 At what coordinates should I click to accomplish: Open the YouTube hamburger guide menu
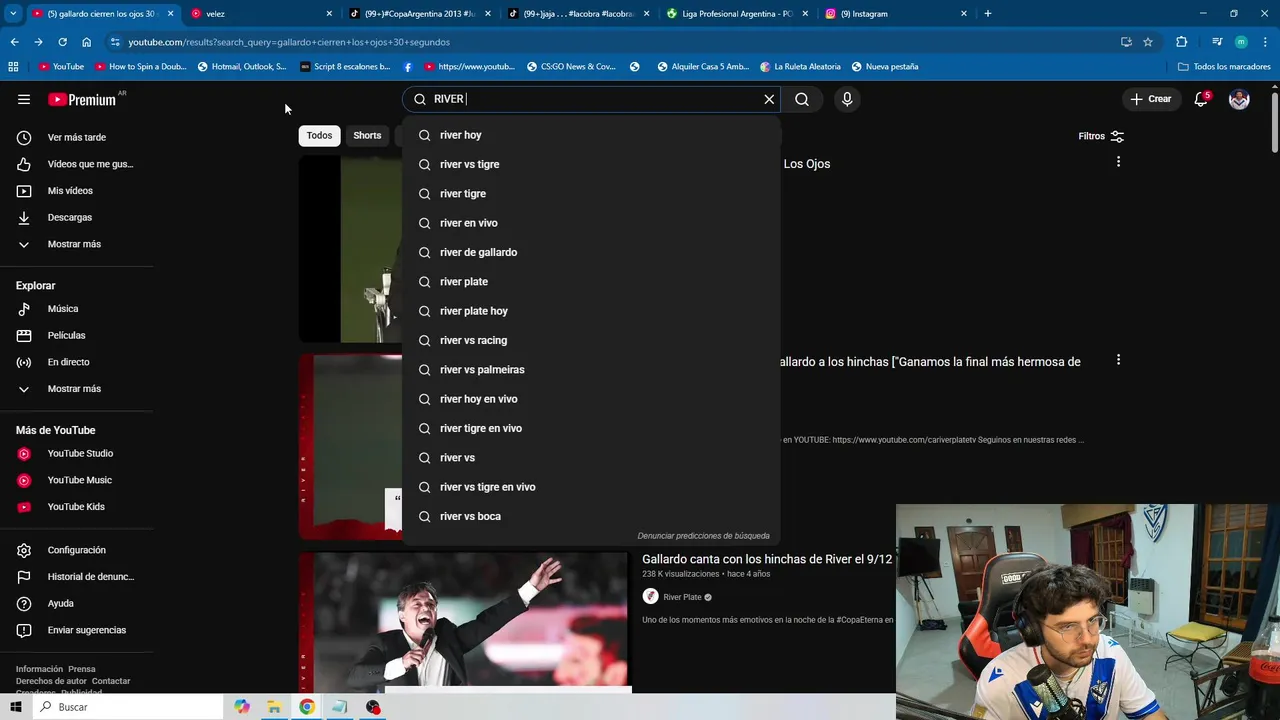(x=24, y=99)
